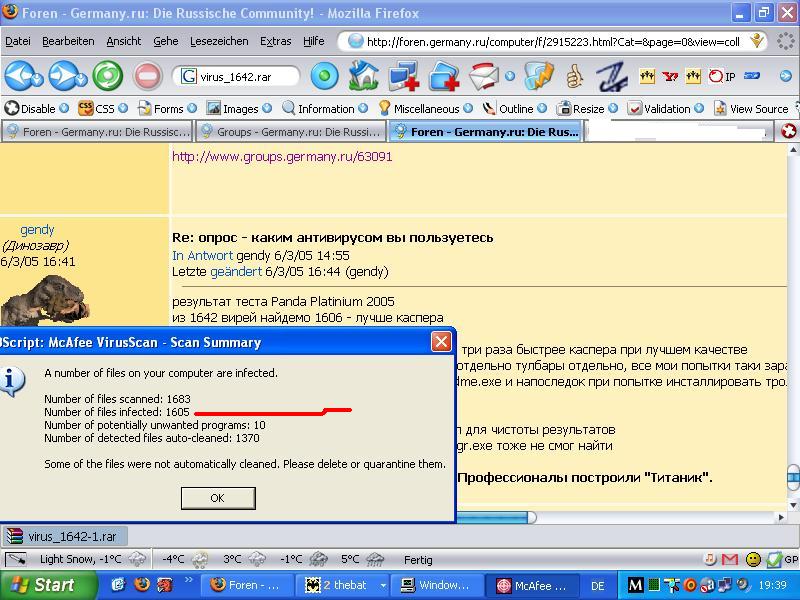This screenshot has height=600, width=800.
Task: Click the IP lookup toolbar icon
Action: (x=722, y=77)
